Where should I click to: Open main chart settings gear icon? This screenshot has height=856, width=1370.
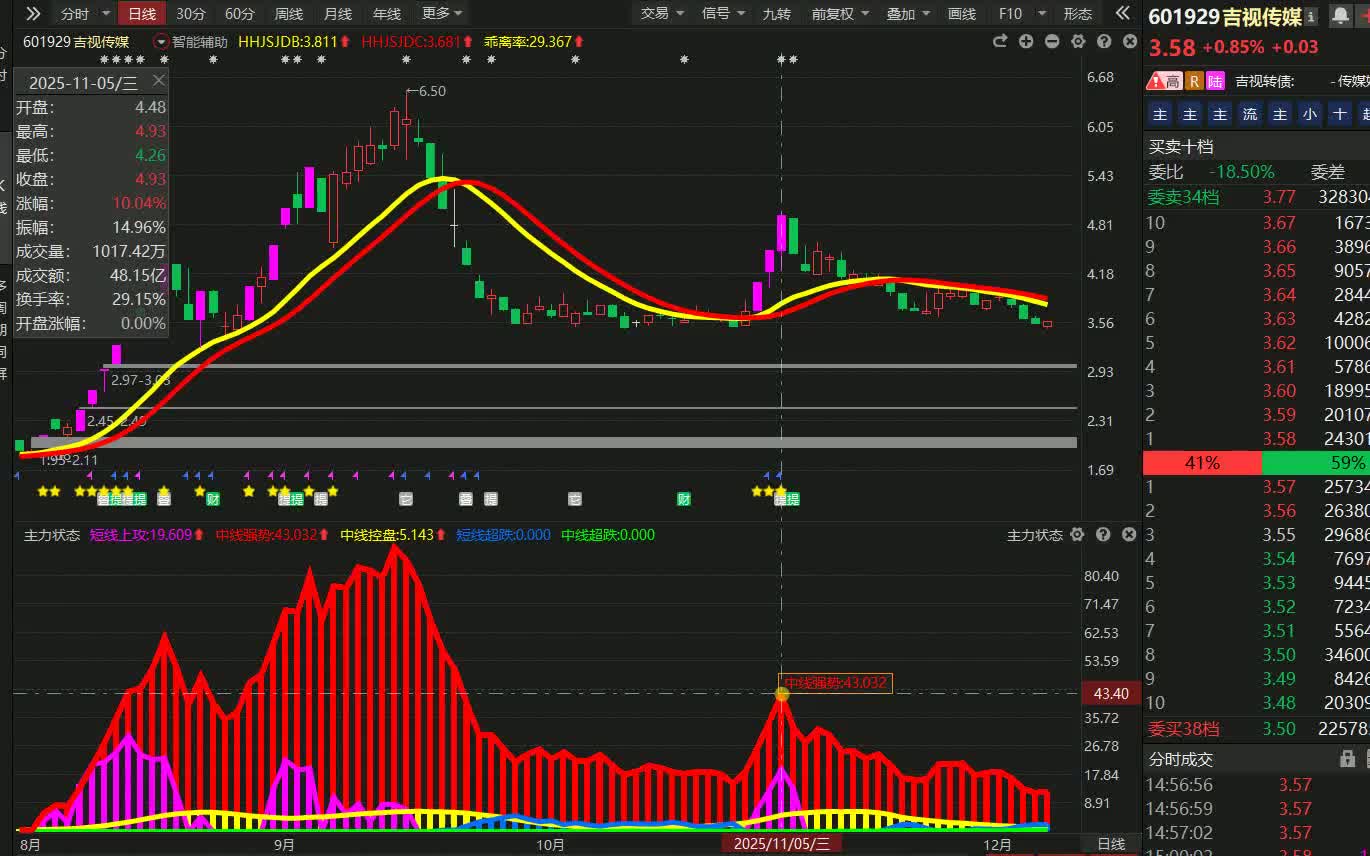(1078, 41)
